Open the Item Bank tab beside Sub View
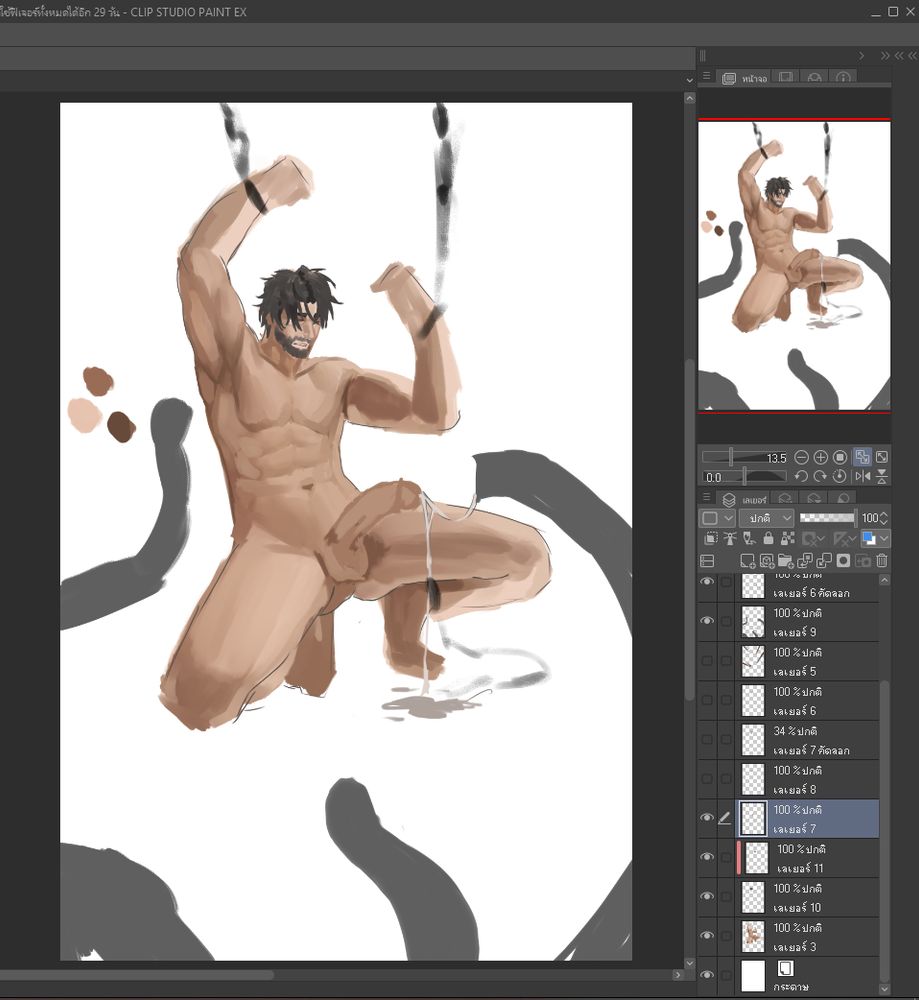 point(814,77)
